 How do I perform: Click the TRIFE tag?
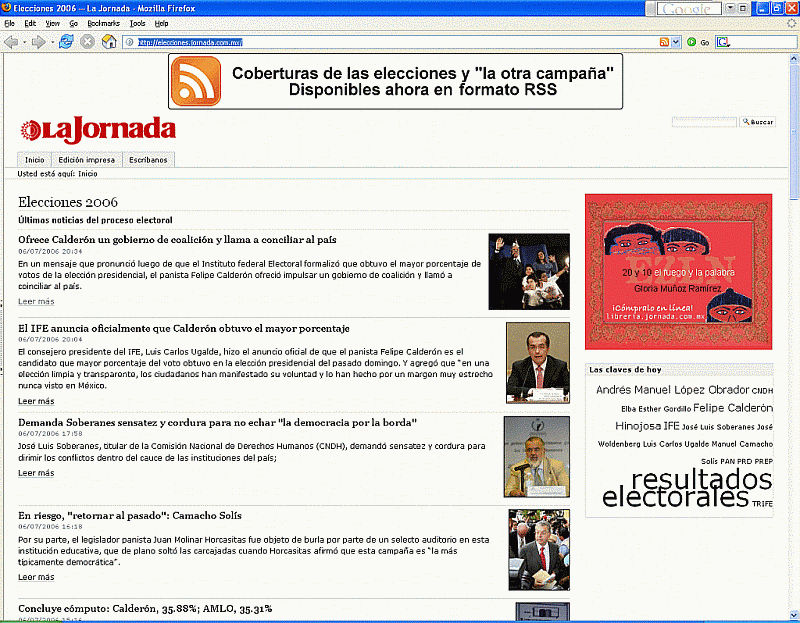[762, 504]
